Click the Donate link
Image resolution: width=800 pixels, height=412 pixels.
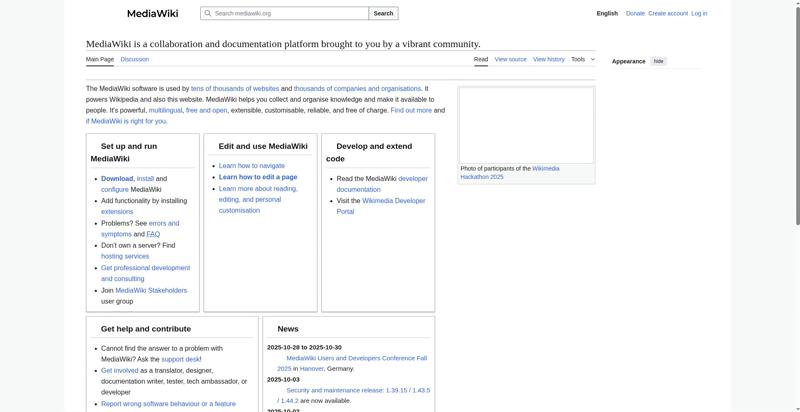tap(635, 14)
